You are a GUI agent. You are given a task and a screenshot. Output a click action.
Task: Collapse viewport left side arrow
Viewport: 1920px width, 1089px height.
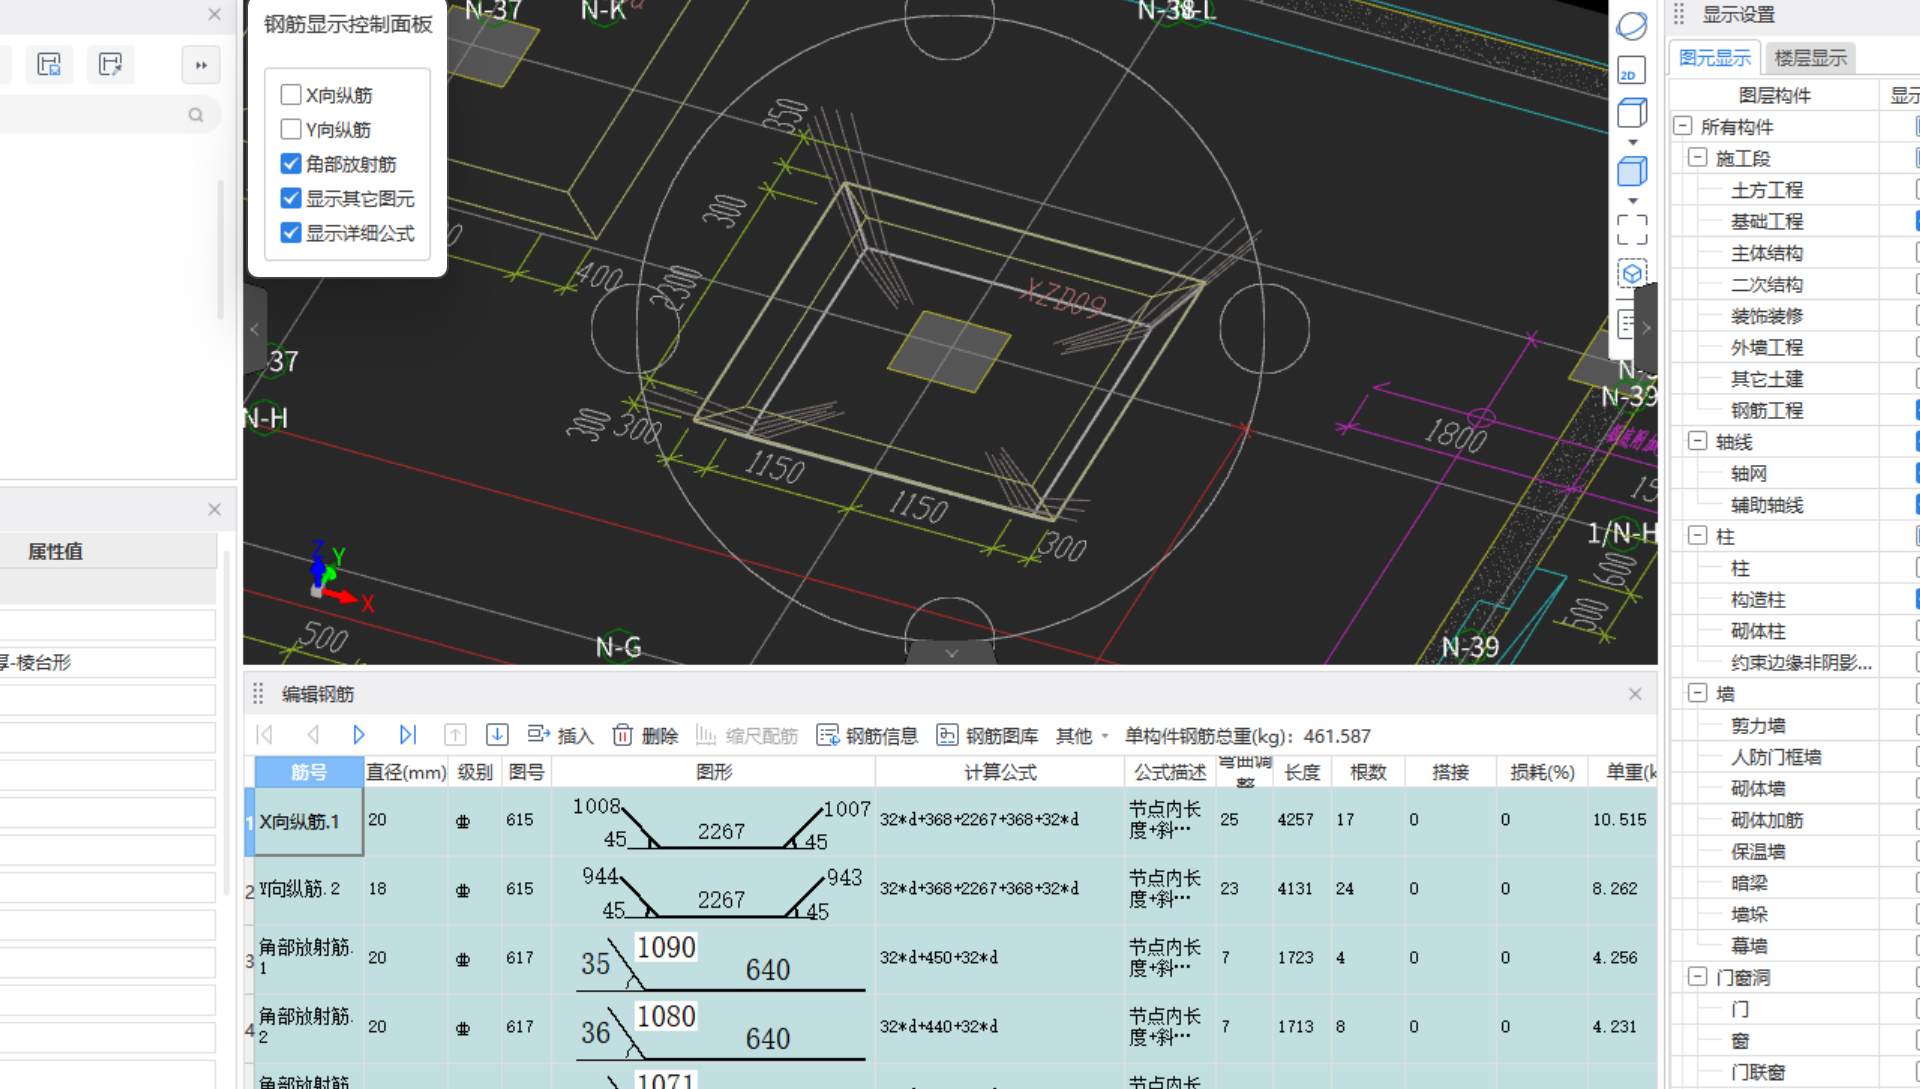point(254,329)
